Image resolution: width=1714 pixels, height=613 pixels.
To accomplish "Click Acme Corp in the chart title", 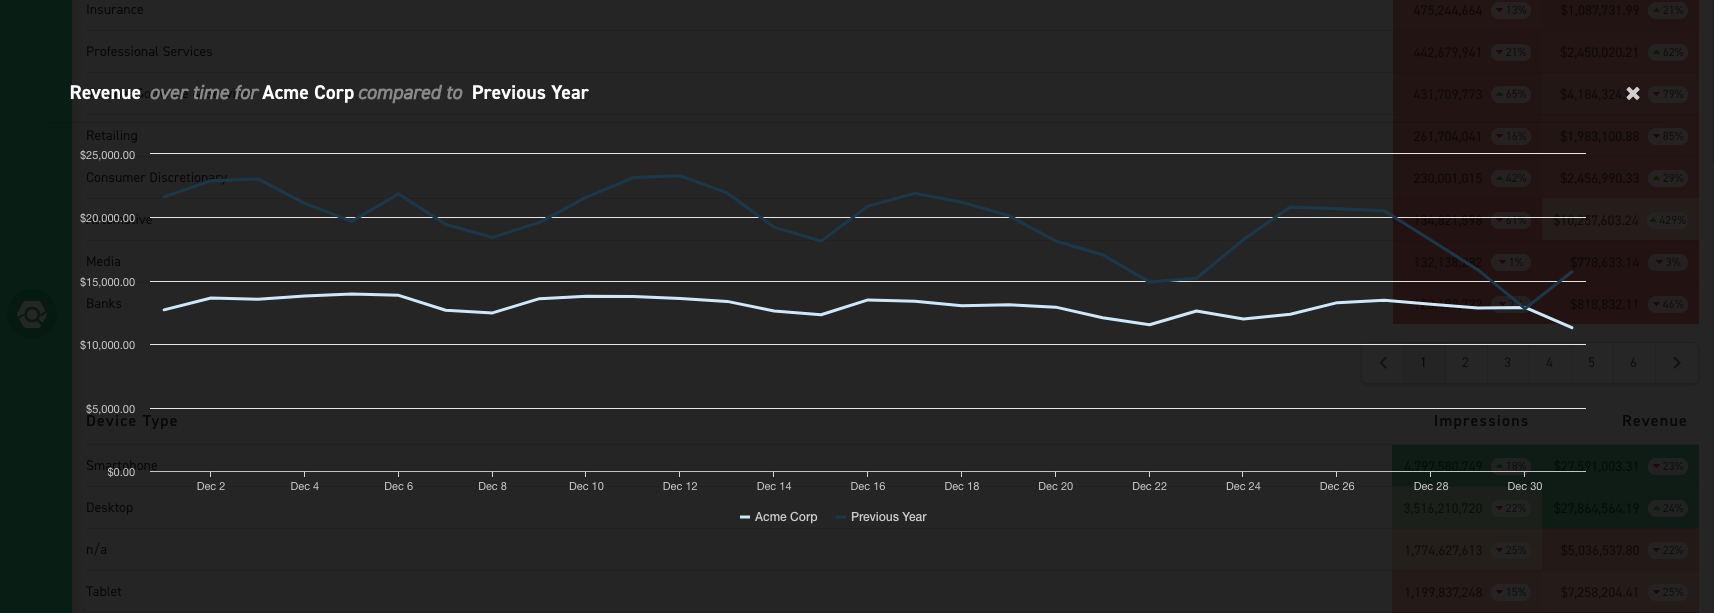I will tap(308, 92).
